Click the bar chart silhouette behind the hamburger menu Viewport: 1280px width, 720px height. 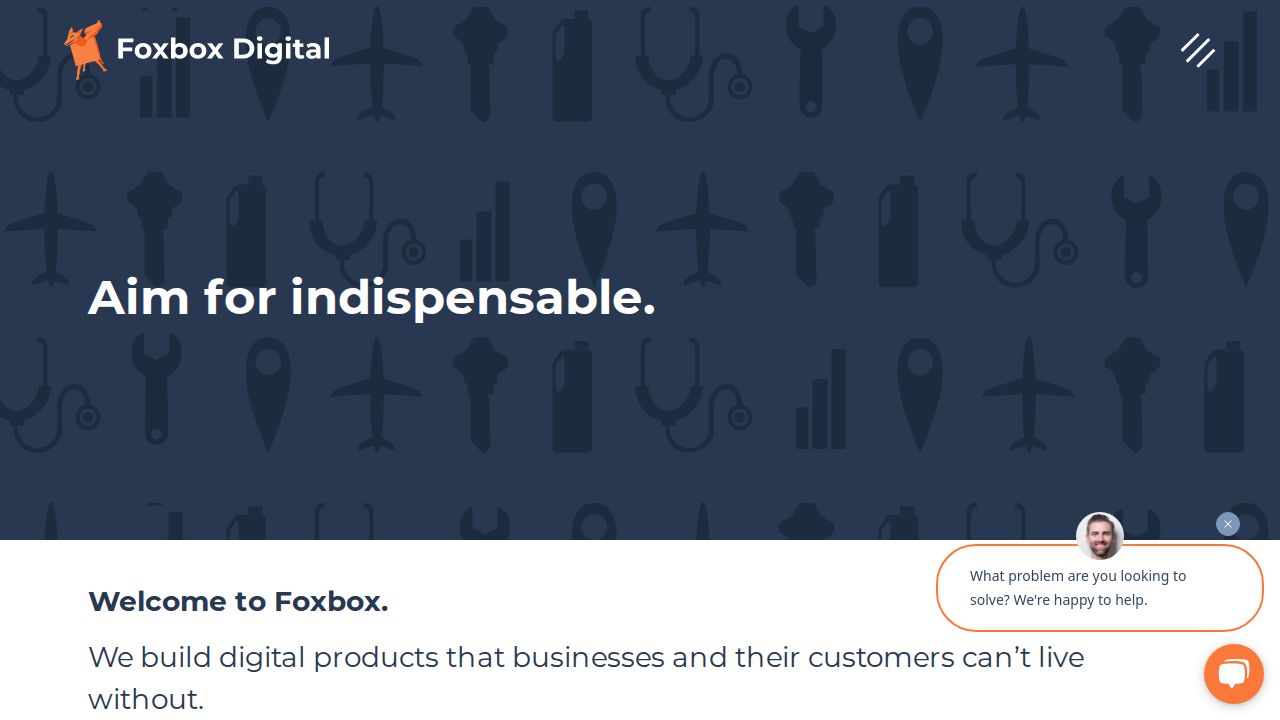click(x=1232, y=62)
